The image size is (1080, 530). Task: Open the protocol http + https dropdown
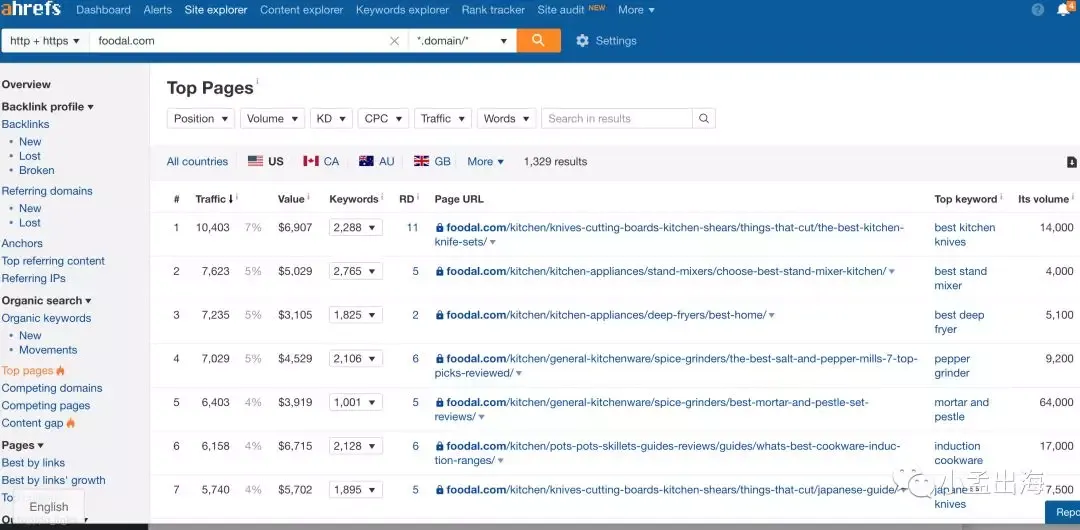(45, 41)
